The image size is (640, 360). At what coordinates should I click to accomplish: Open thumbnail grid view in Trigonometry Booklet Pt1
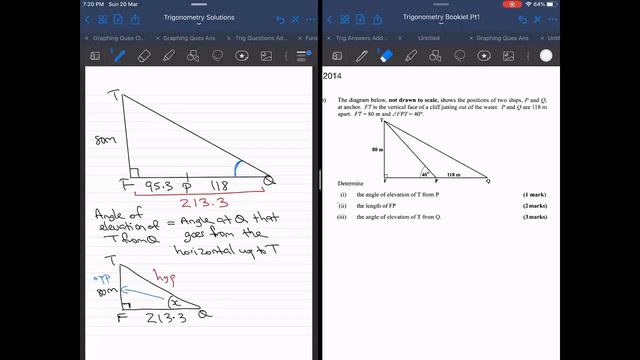coord(345,20)
